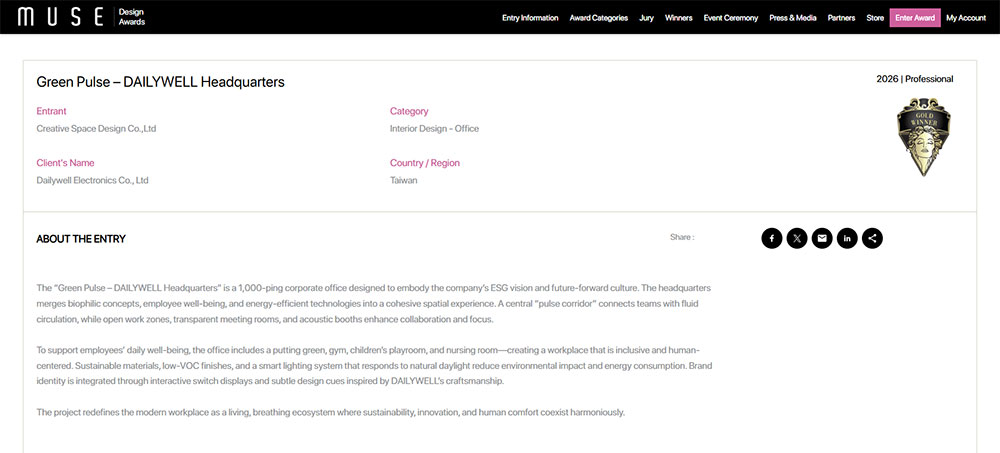Screen dimensions: 1000x453
Task: Open Event Ceremony menu item
Action: coord(731,18)
